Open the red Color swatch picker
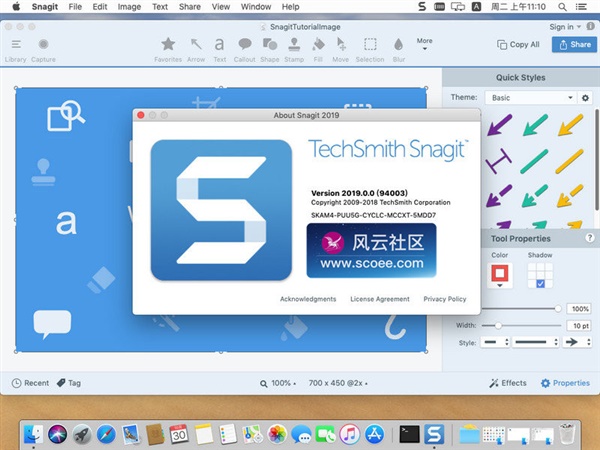Screen dimensions: 600x450 coord(500,275)
